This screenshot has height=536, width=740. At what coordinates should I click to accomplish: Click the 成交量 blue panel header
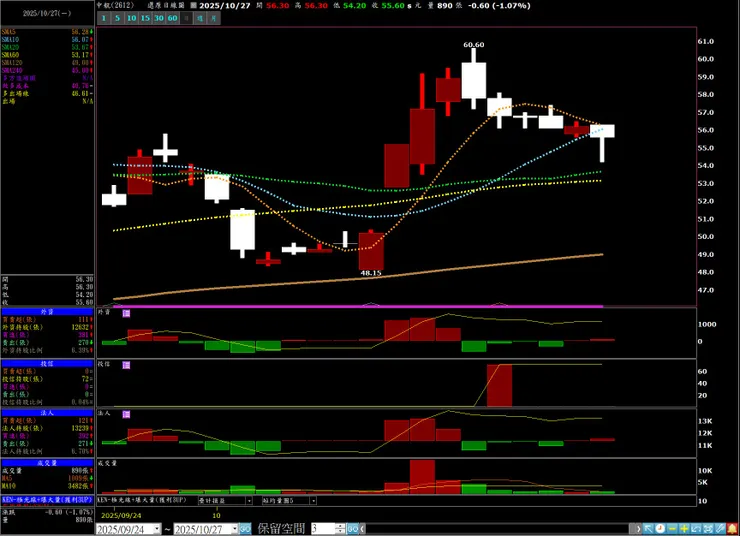[x=47, y=463]
